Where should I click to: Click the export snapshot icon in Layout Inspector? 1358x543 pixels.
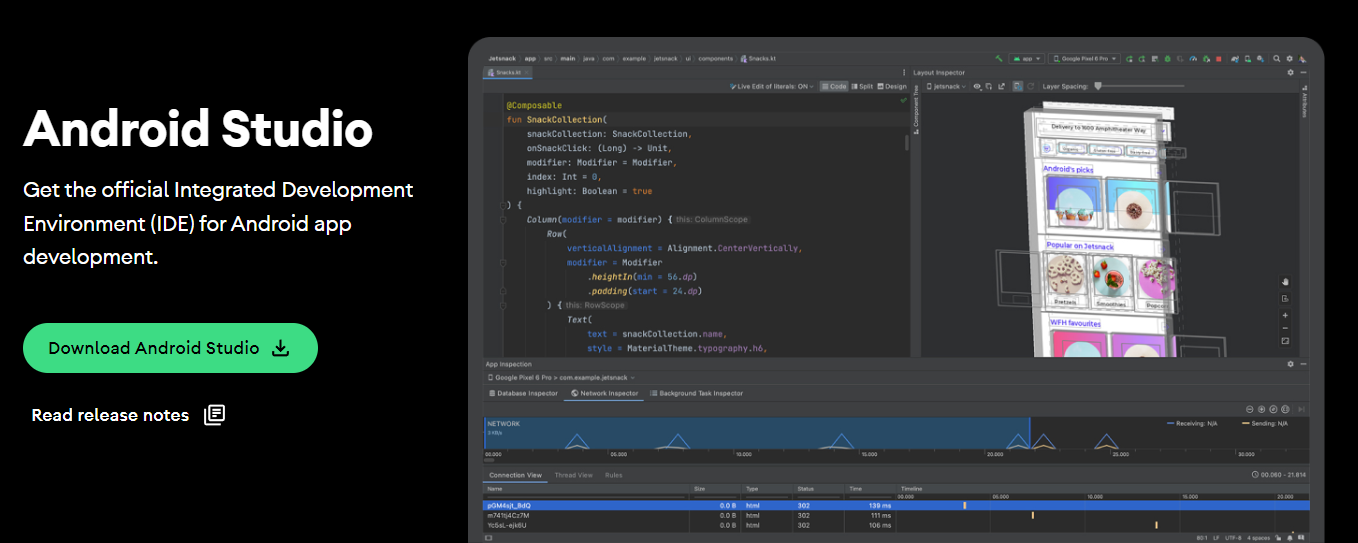click(x=1001, y=86)
